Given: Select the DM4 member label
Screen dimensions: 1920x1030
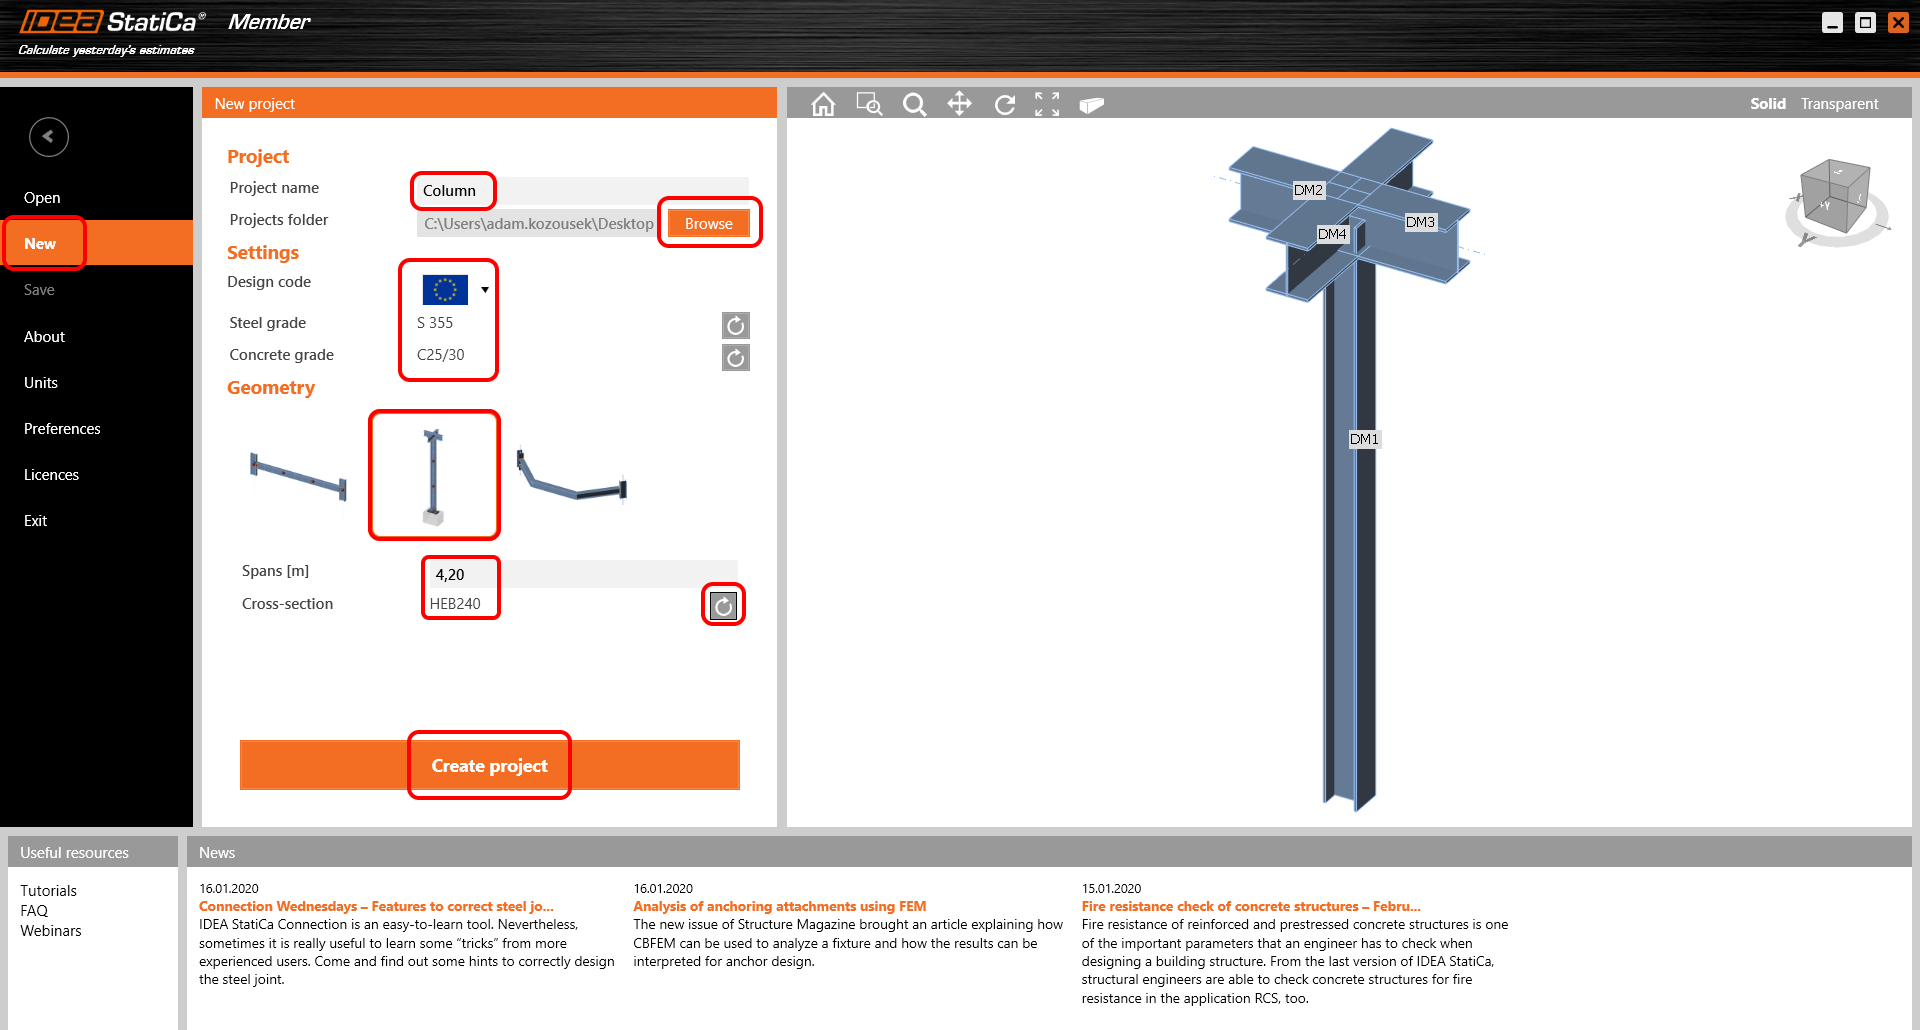Looking at the screenshot, I should 1332,234.
